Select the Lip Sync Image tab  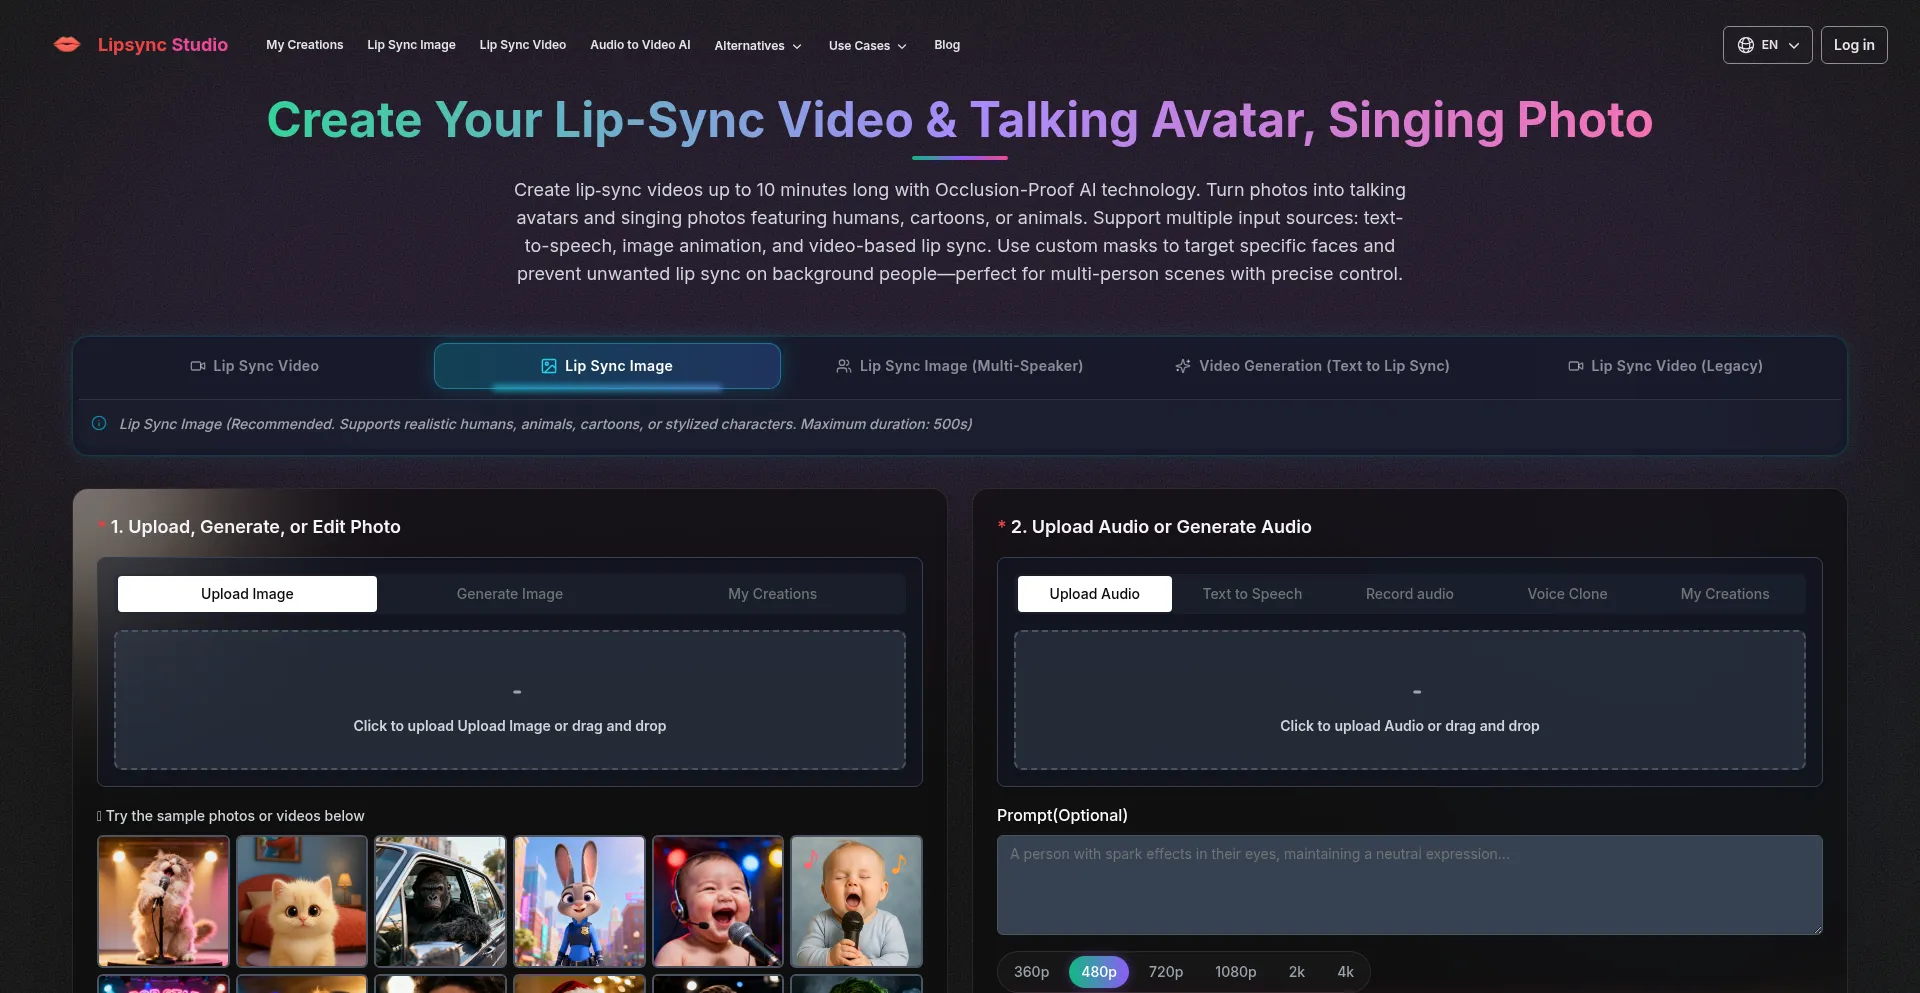(607, 366)
